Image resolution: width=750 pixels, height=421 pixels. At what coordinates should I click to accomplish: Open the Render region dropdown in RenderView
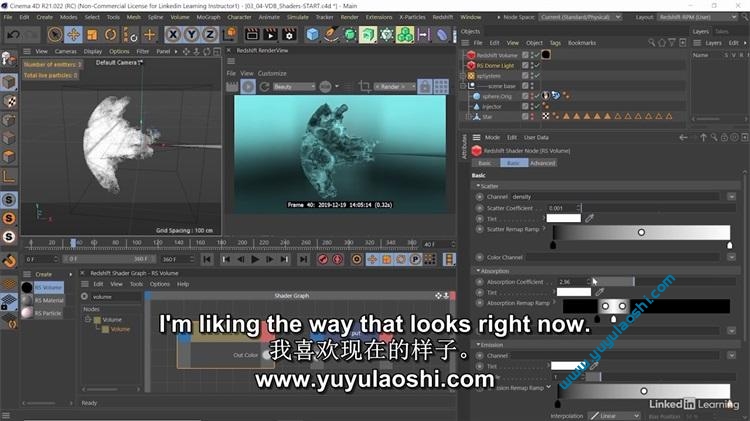click(x=395, y=87)
